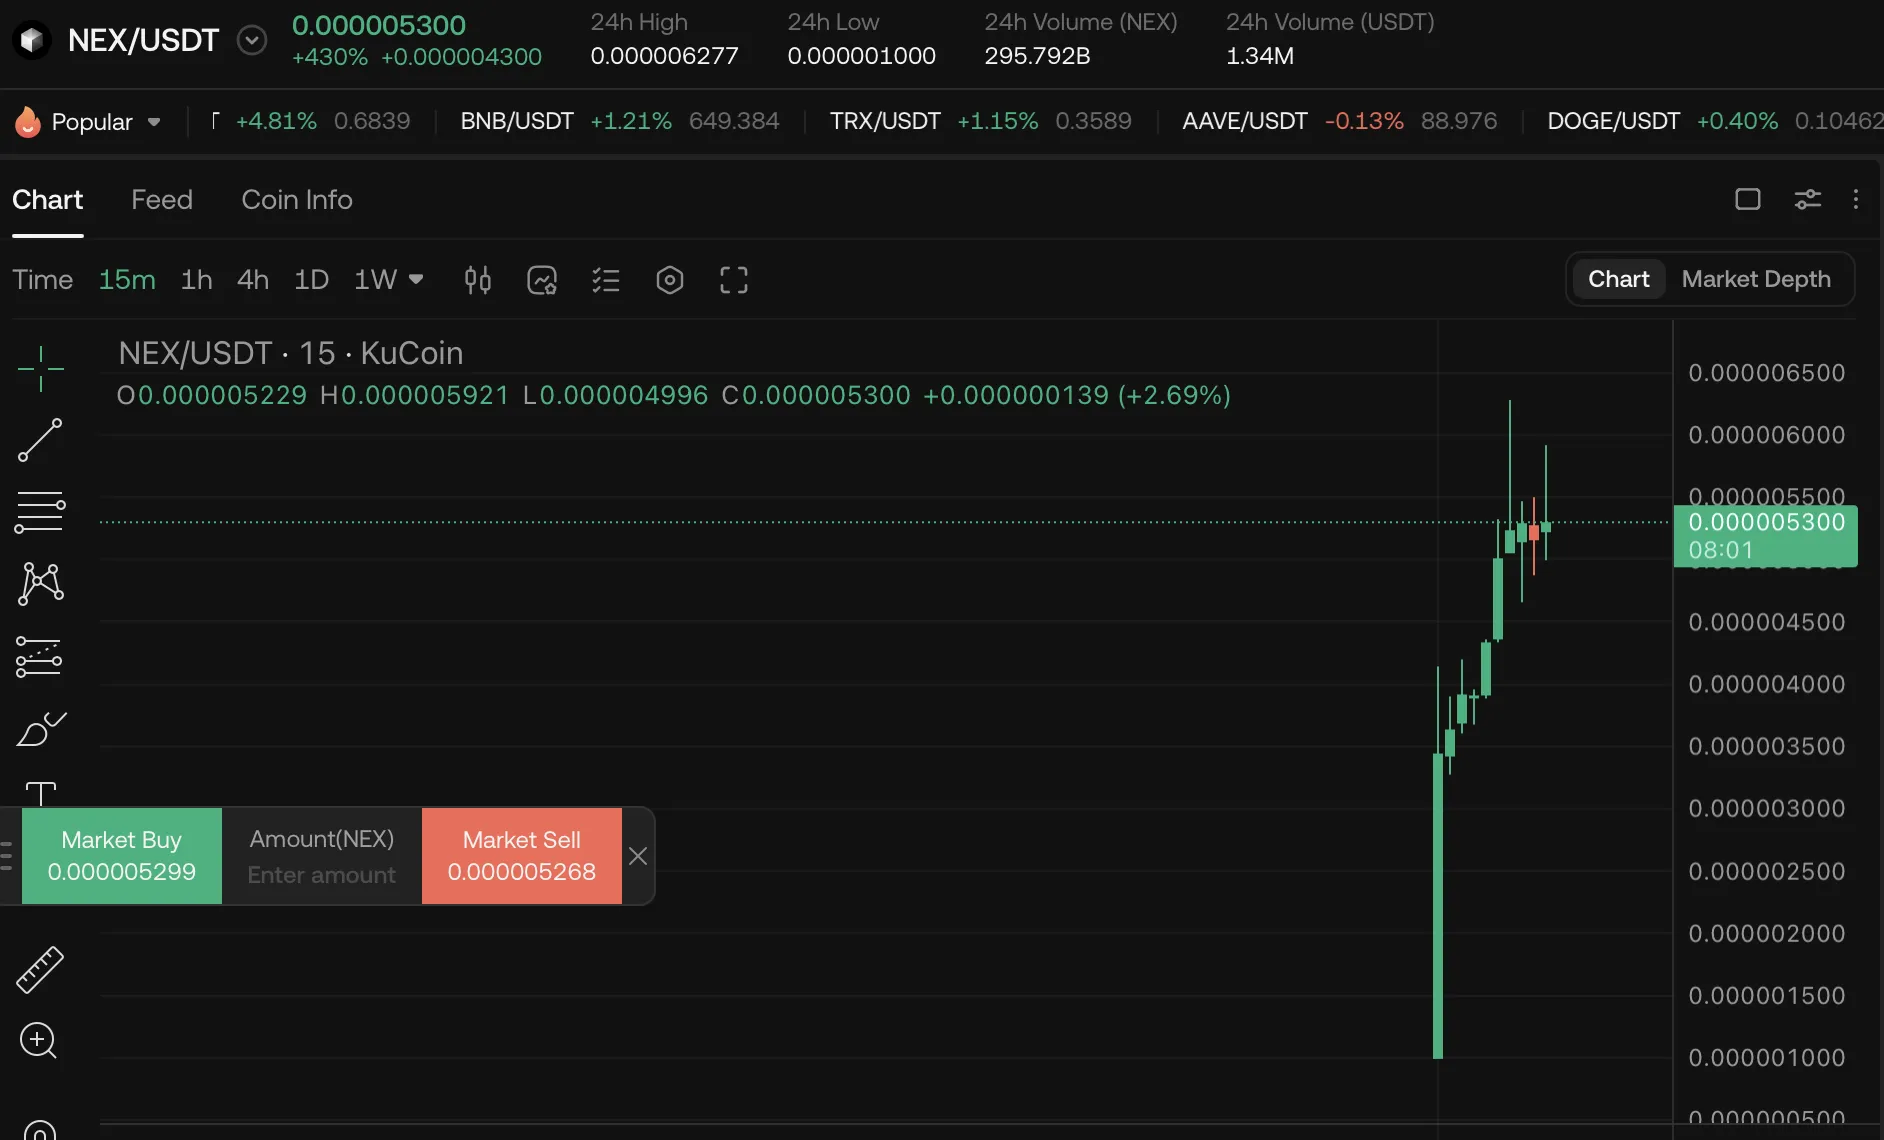Switch to Market Depth view

(1756, 279)
